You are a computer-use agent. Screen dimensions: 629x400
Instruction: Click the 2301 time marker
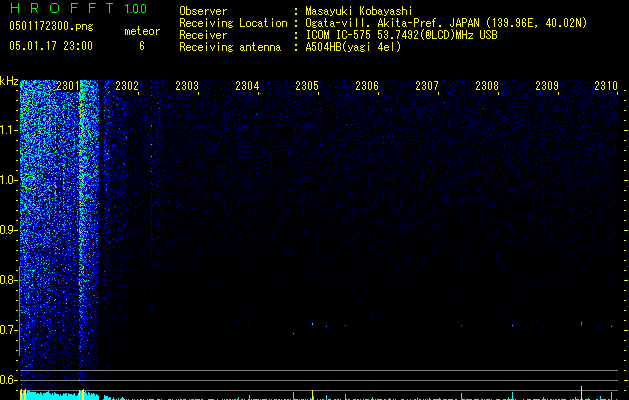pyautogui.click(x=68, y=86)
